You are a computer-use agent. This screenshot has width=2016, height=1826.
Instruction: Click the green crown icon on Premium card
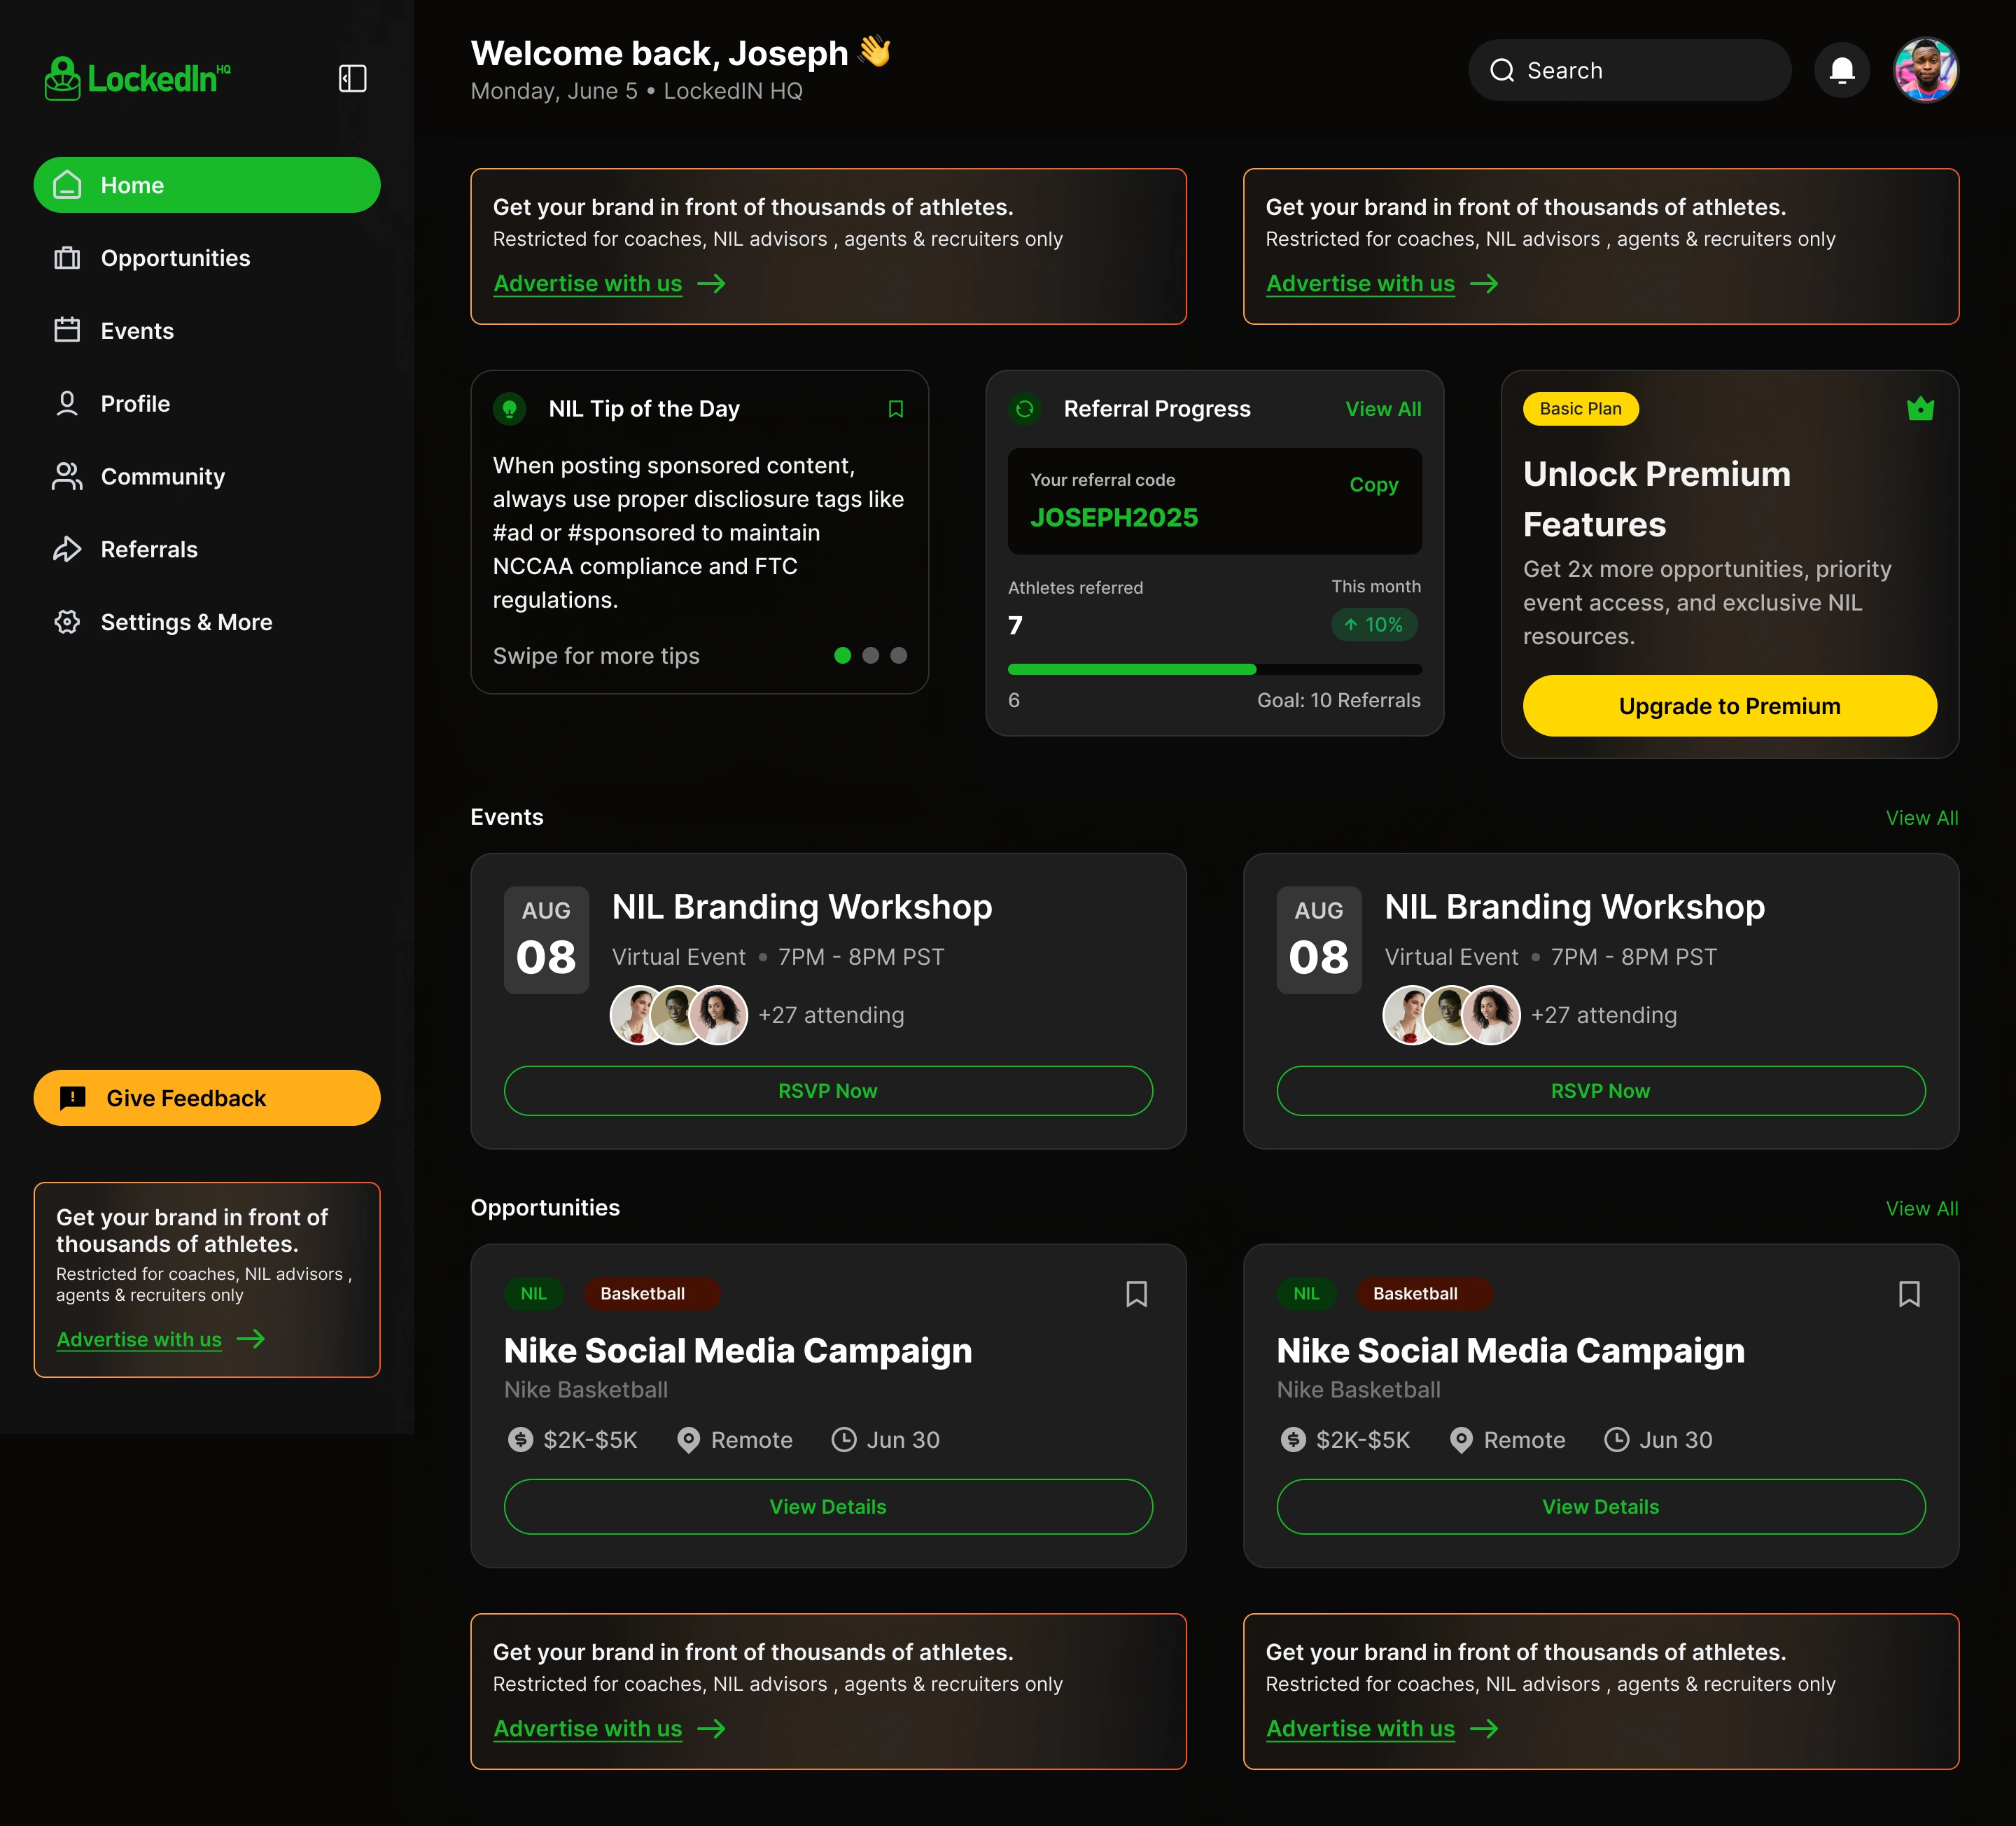[x=1920, y=409]
